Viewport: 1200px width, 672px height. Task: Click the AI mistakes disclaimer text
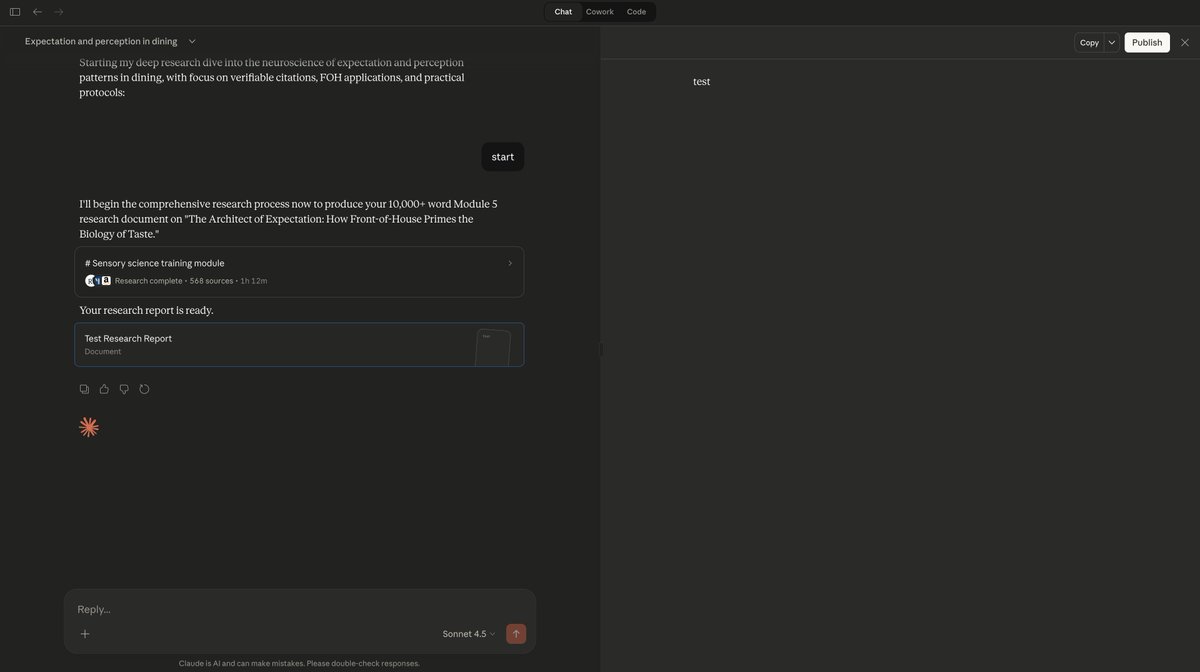click(299, 664)
